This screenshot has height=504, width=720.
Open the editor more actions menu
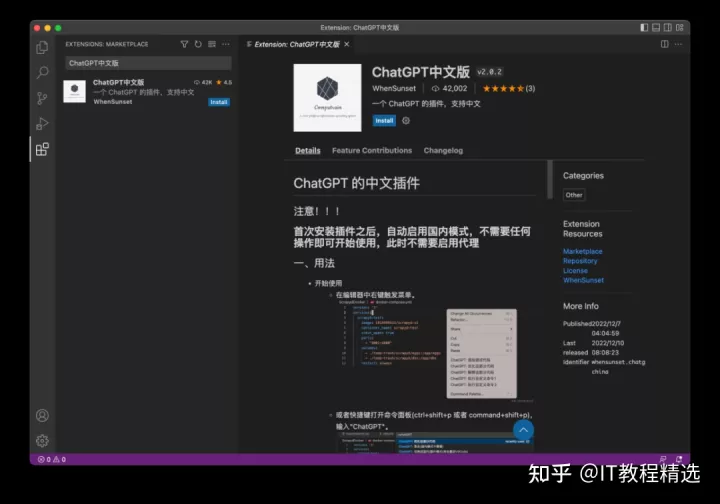[678, 44]
